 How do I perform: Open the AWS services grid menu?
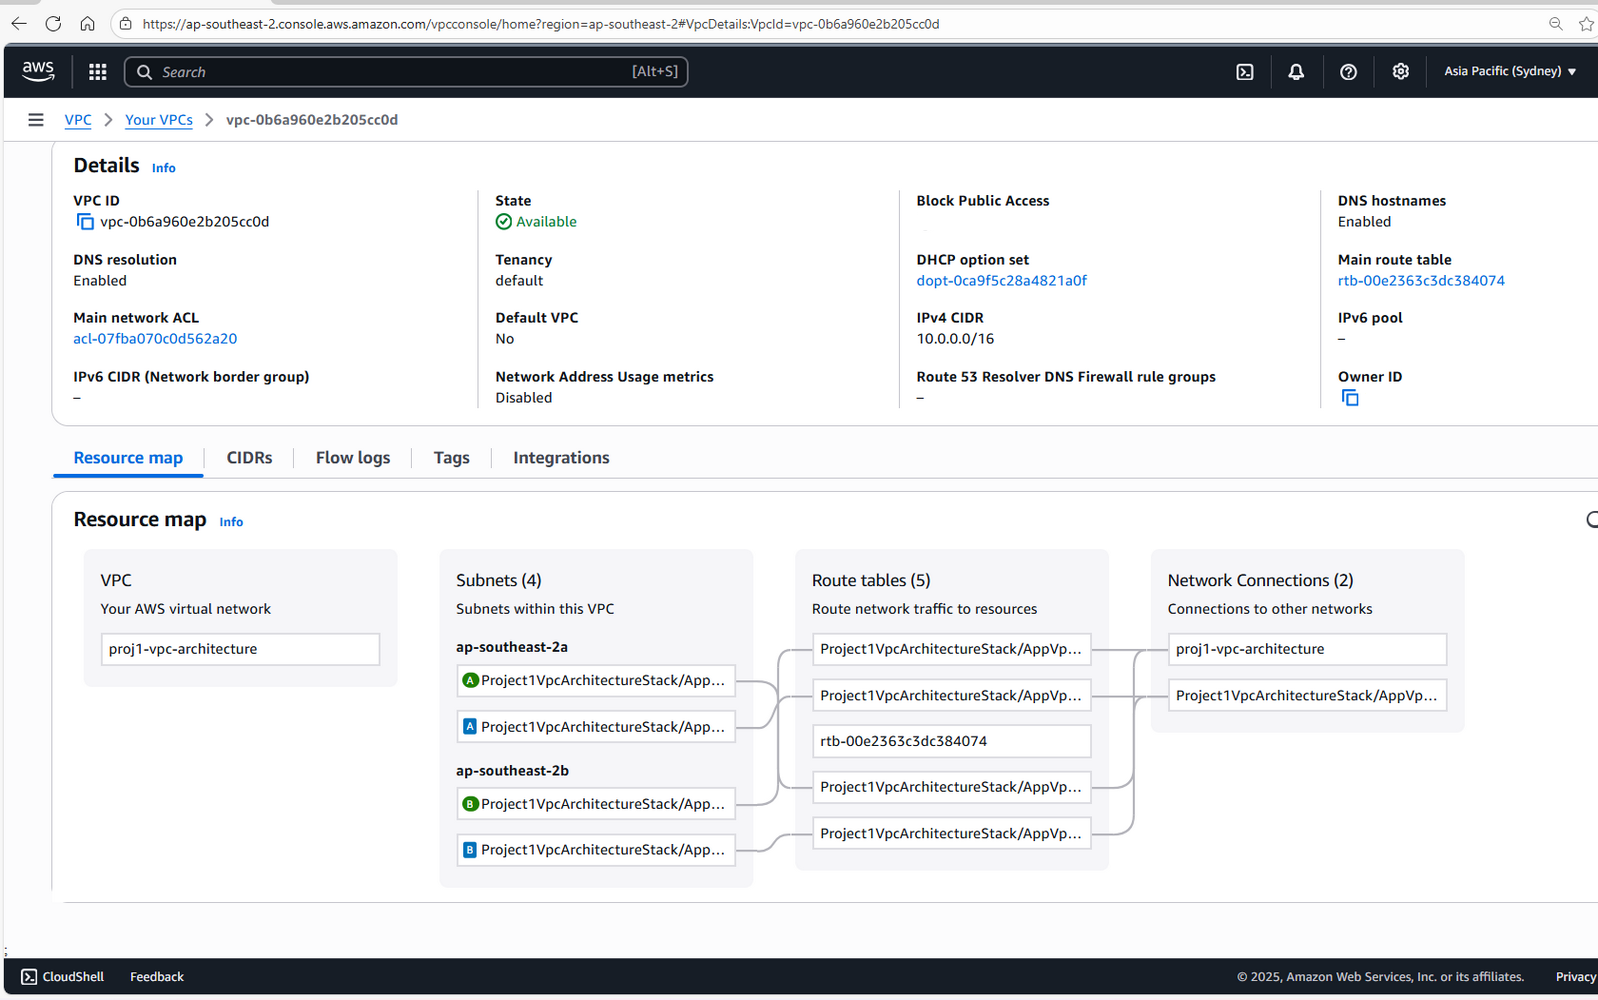(97, 72)
